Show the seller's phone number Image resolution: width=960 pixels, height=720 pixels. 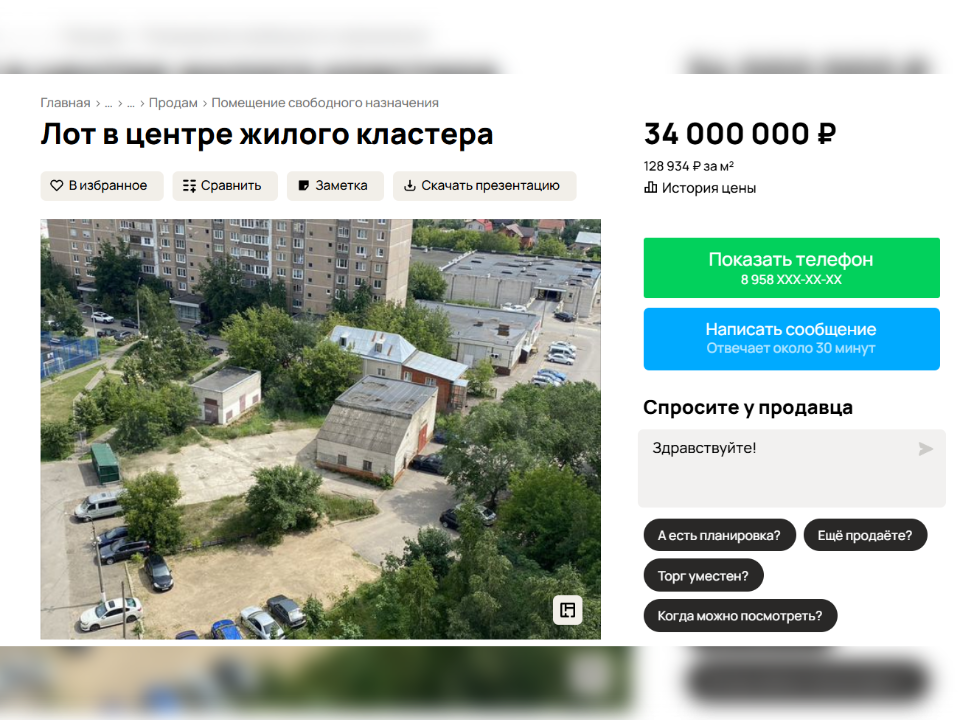tap(791, 268)
